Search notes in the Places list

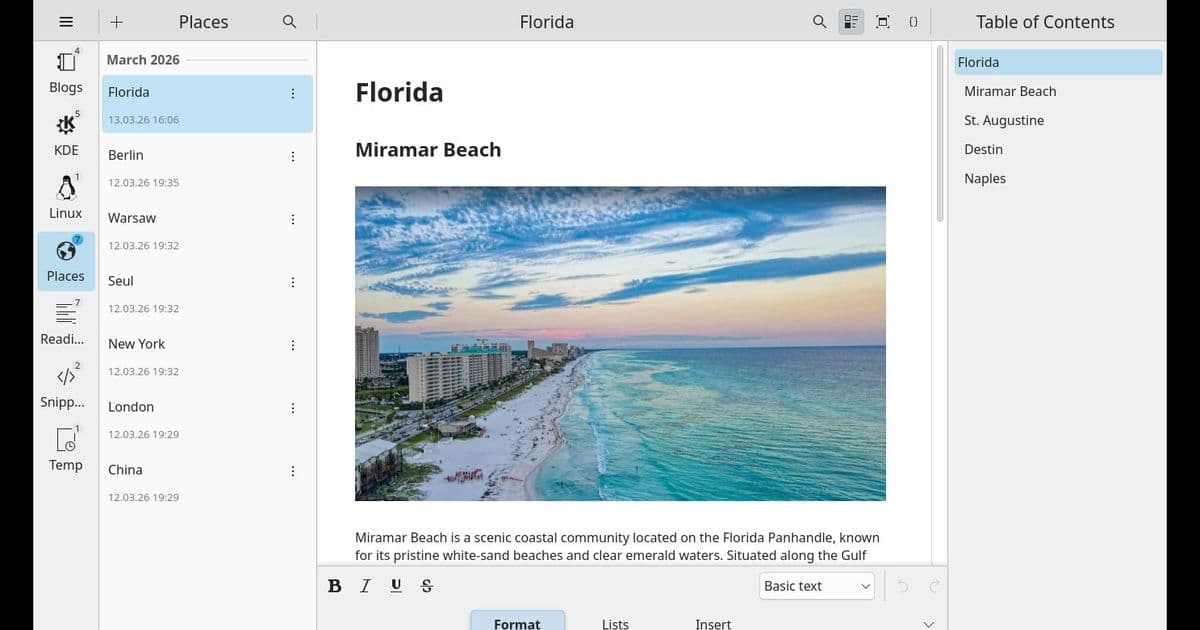(x=289, y=21)
